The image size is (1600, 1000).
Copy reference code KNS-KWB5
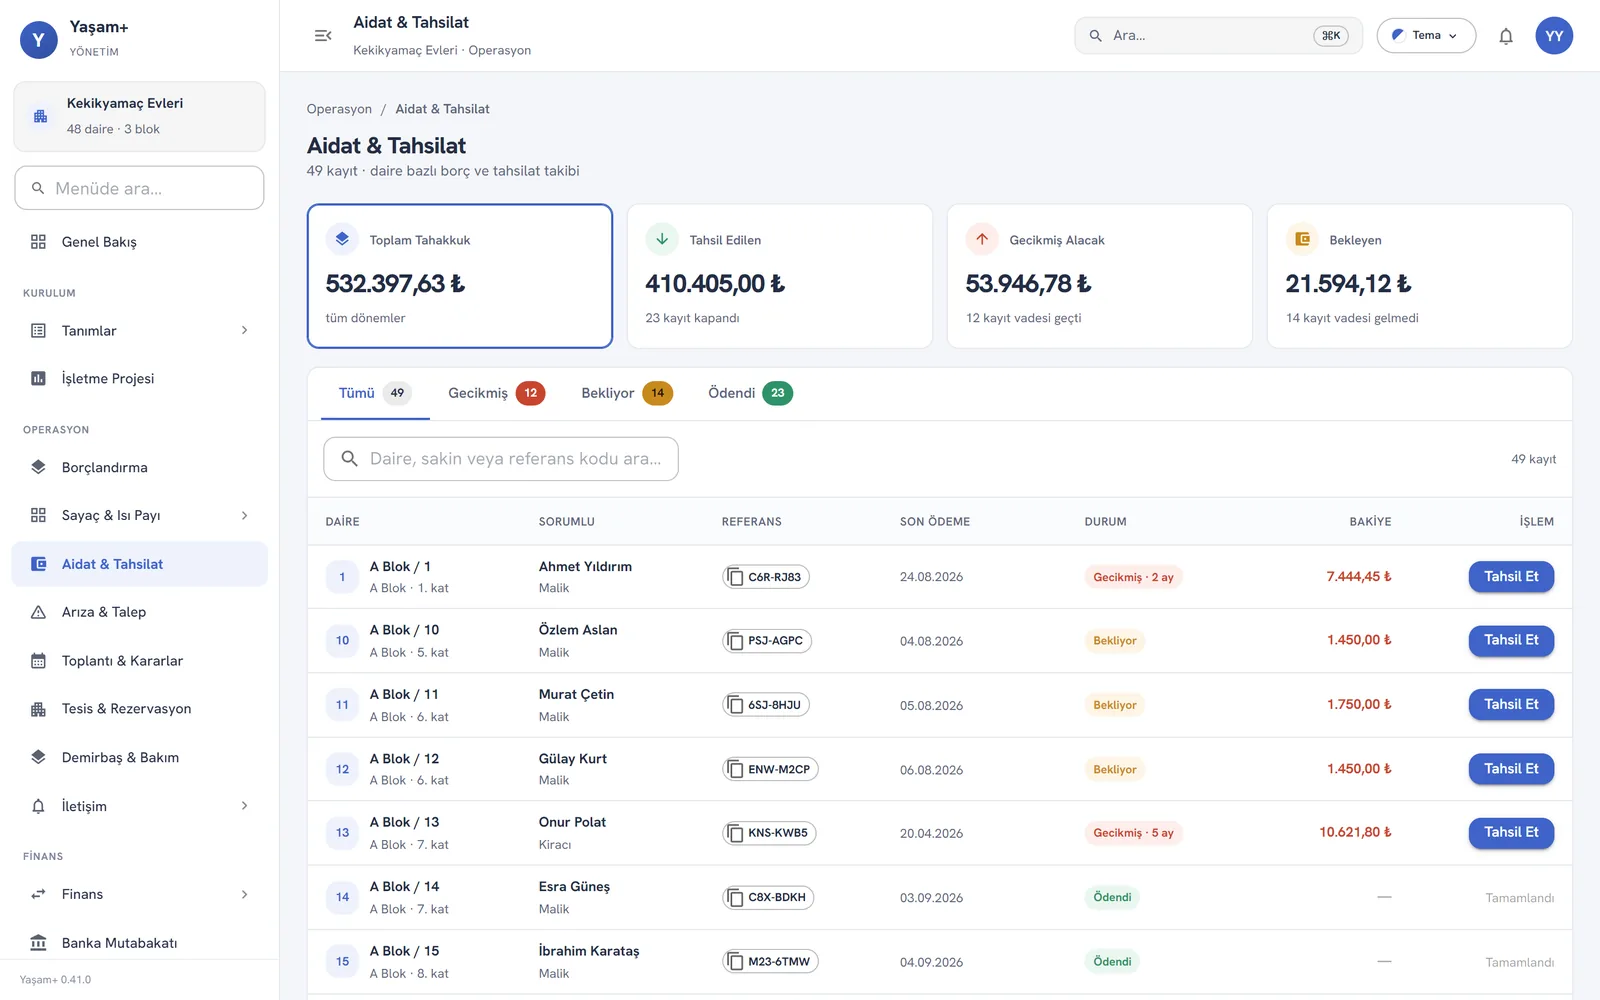(x=769, y=833)
